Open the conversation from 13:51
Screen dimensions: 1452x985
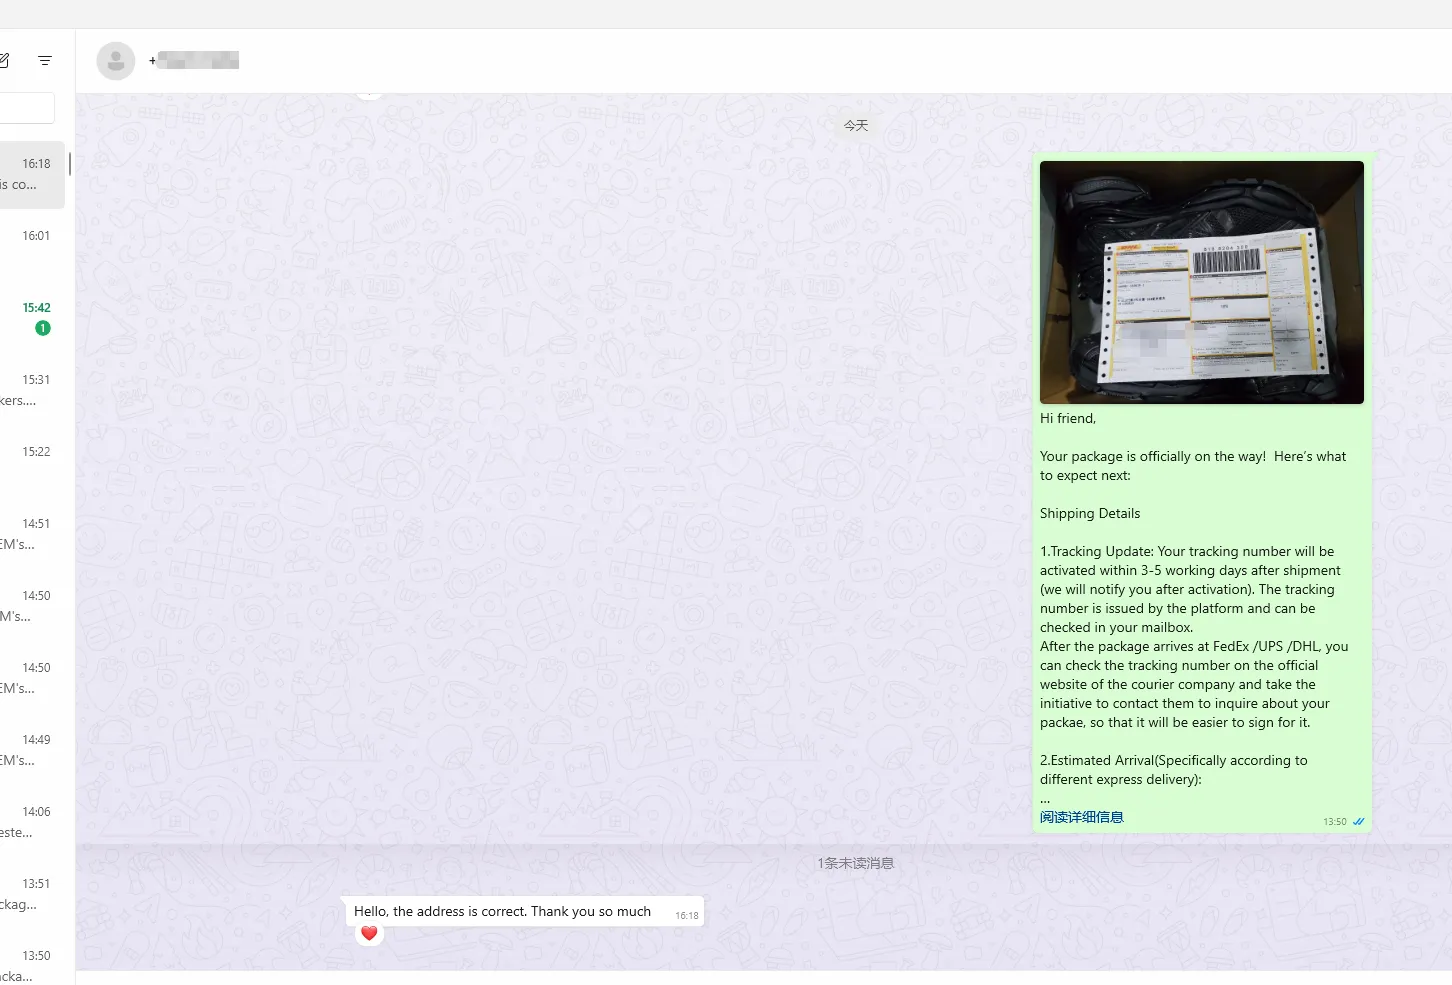[32, 893]
